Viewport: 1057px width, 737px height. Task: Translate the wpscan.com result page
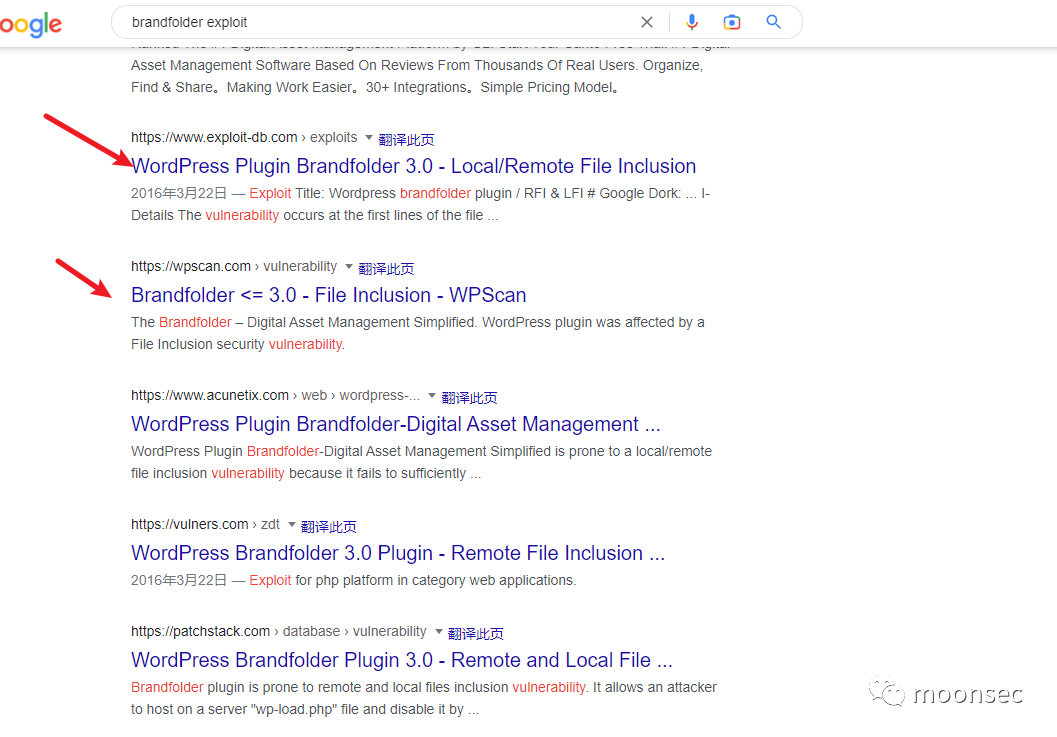386,268
